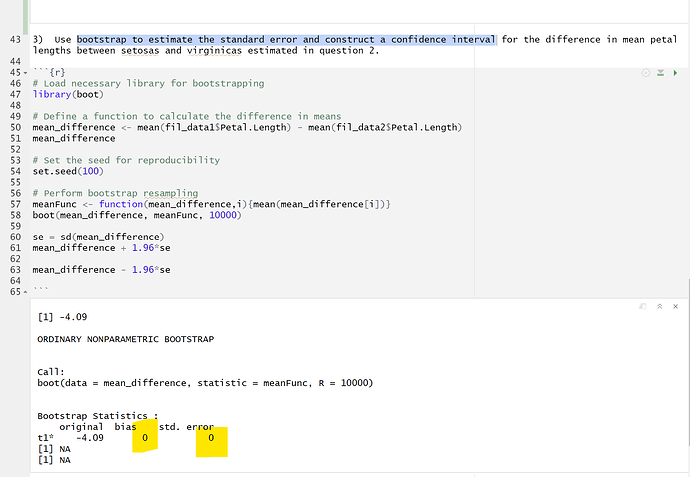Click the 't1*' row label in output
The height and width of the screenshot is (477, 690).
45,438
